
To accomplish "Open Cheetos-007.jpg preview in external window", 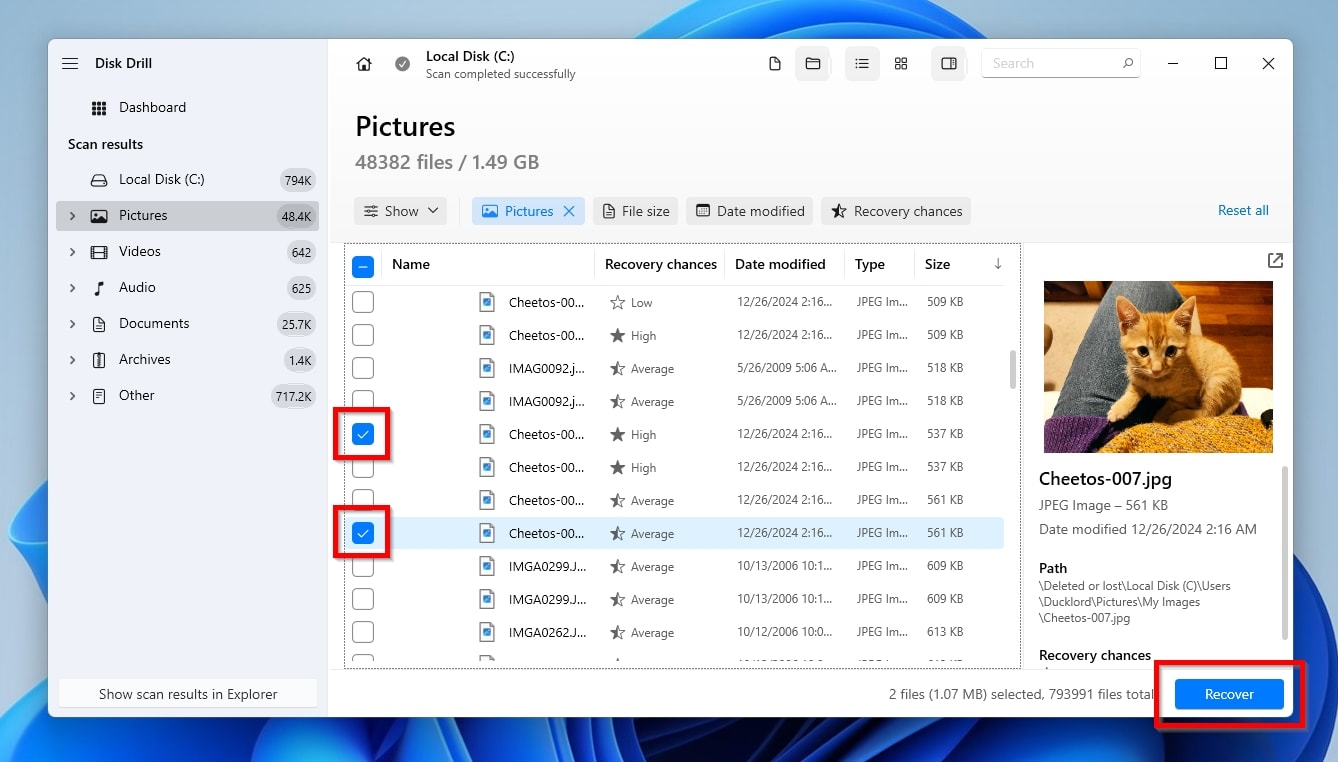I will click(x=1275, y=260).
